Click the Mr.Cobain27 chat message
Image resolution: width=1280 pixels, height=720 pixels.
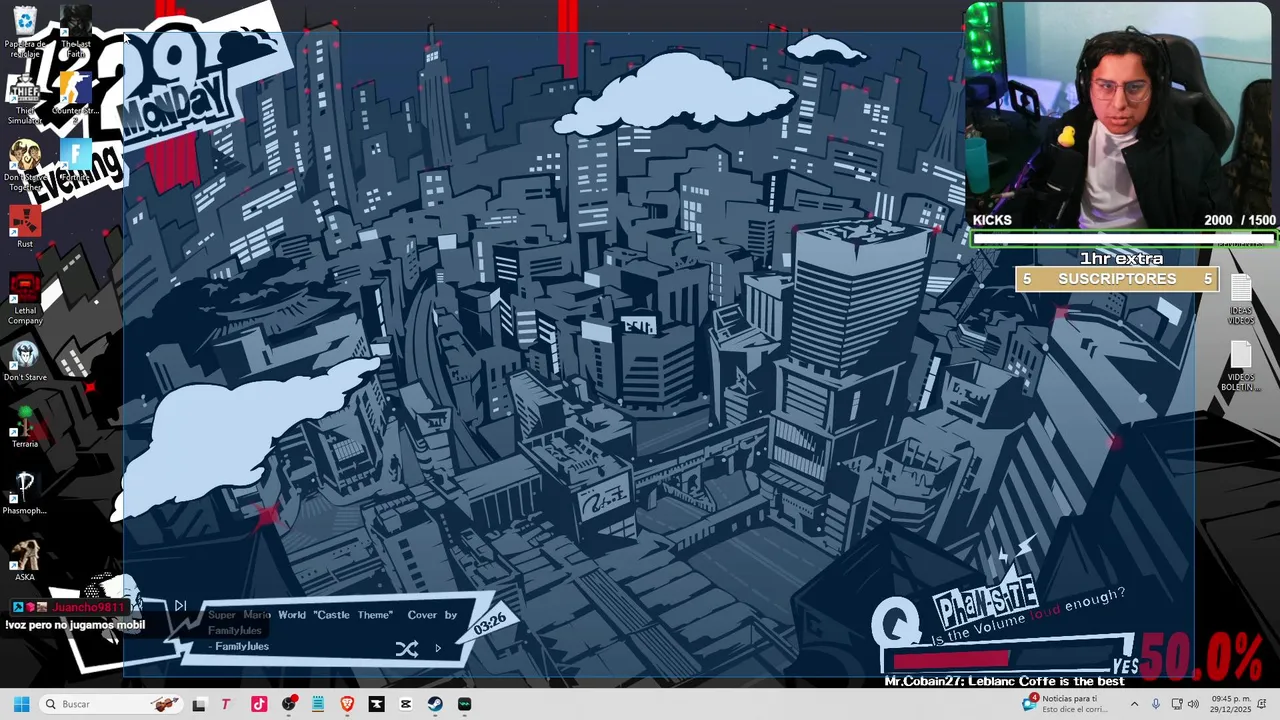tap(1004, 681)
